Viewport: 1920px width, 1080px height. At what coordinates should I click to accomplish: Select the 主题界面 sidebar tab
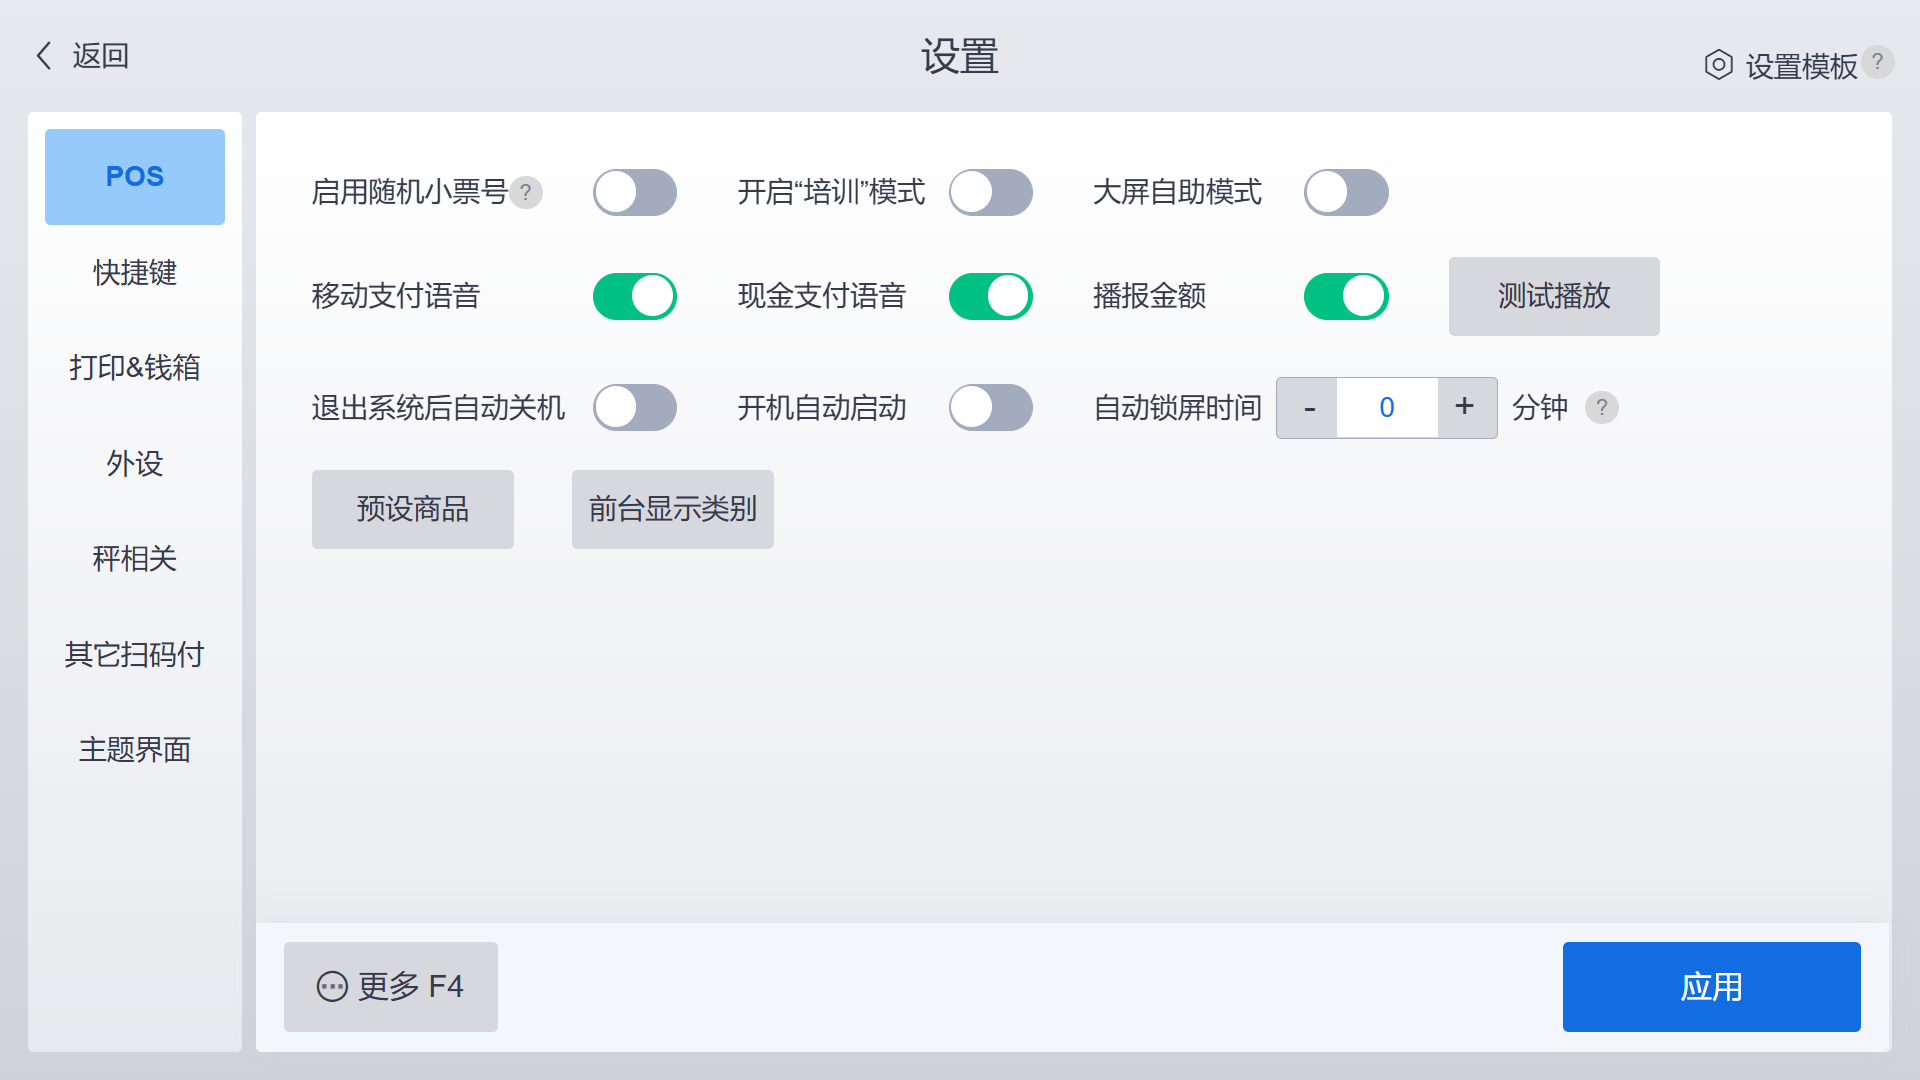click(135, 749)
